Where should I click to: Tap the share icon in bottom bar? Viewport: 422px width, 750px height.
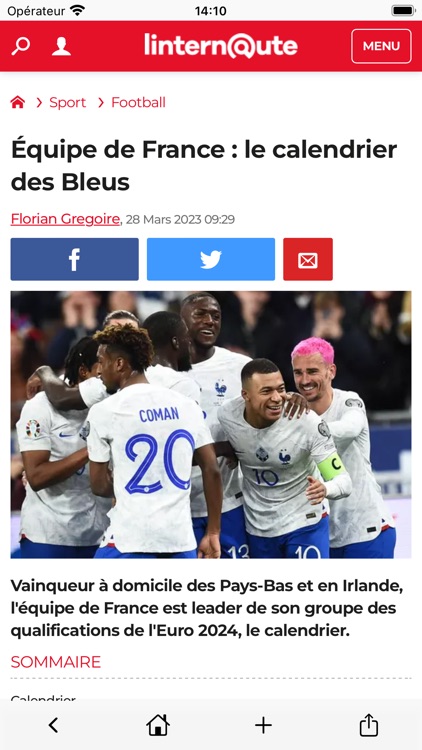(368, 725)
